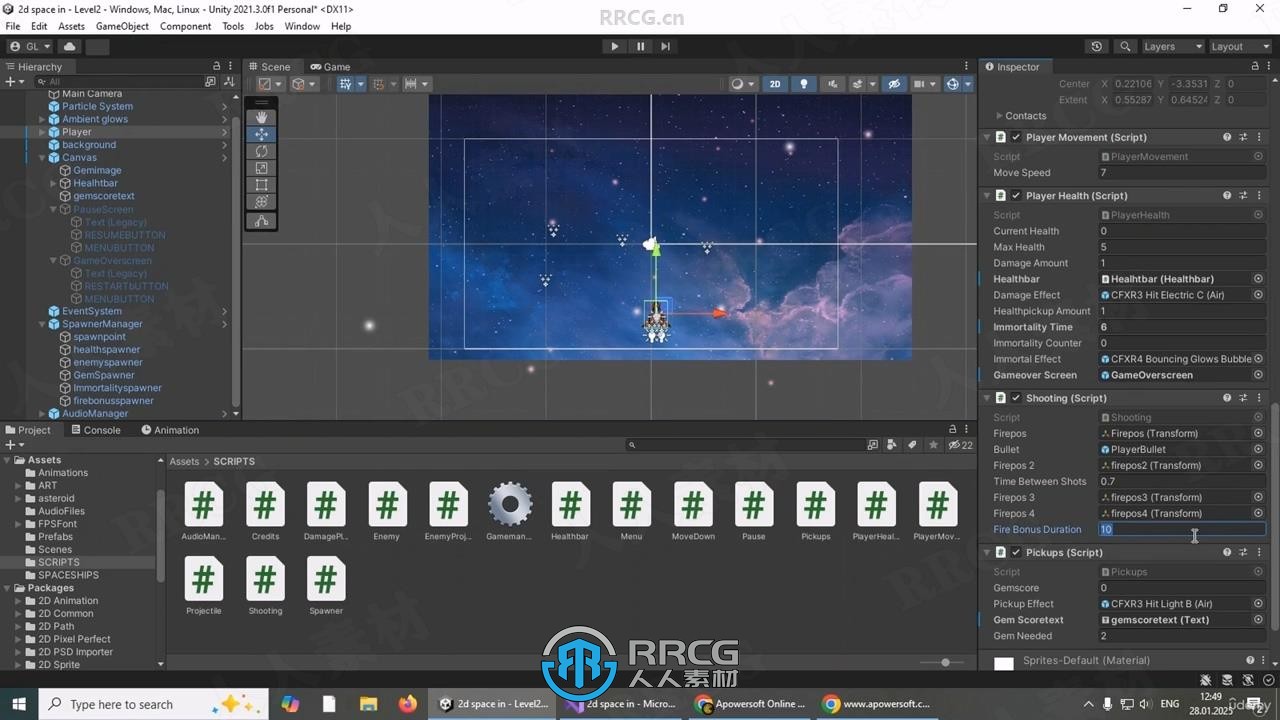Viewport: 1280px width, 720px height.
Task: Open the File menu
Action: 13,26
